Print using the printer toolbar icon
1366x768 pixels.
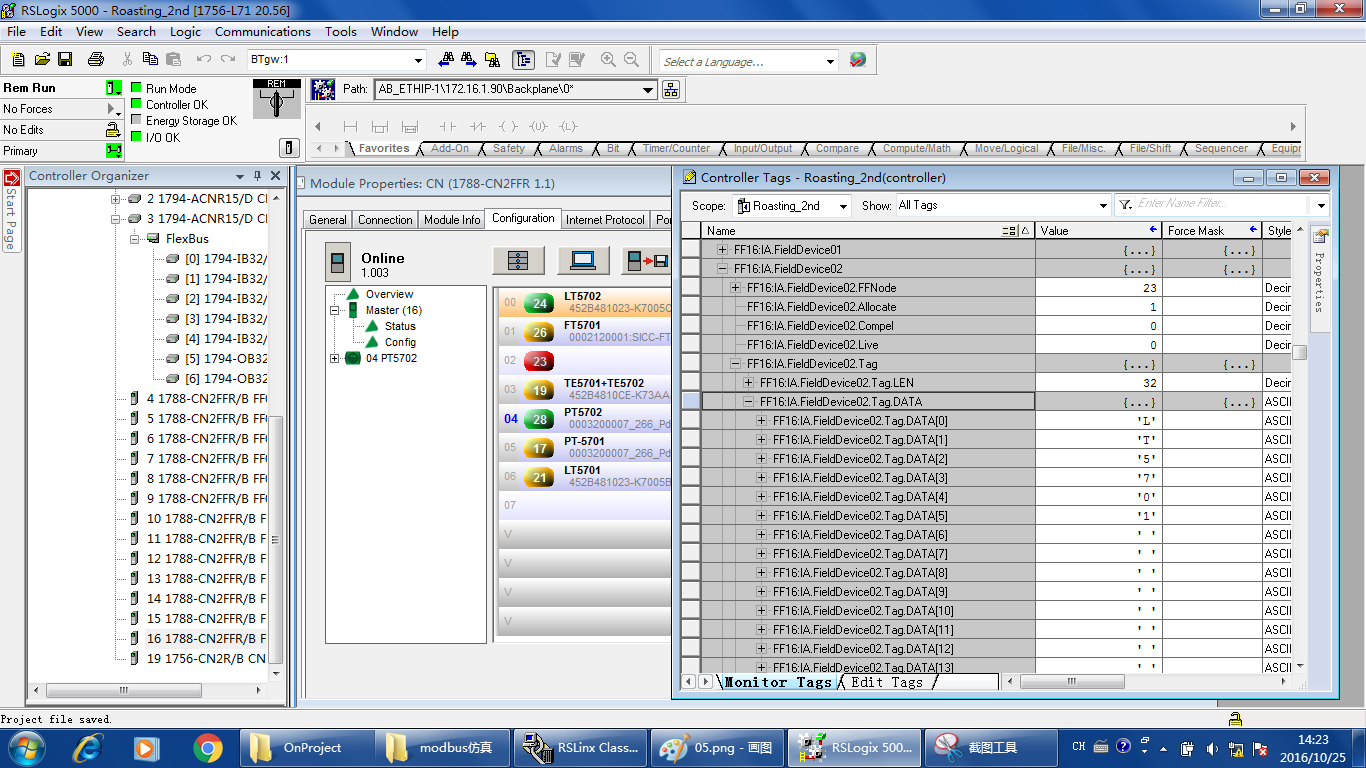click(96, 60)
